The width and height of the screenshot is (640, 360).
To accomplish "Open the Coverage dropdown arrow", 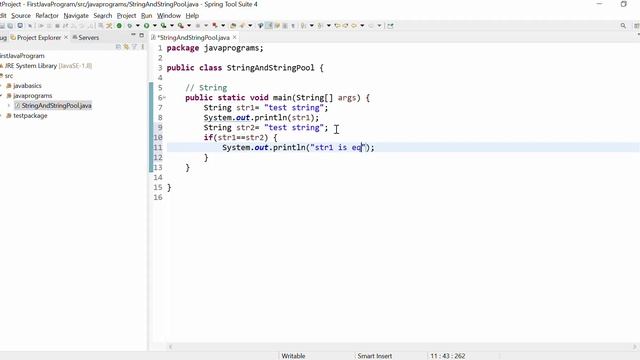I will pos(172,26).
